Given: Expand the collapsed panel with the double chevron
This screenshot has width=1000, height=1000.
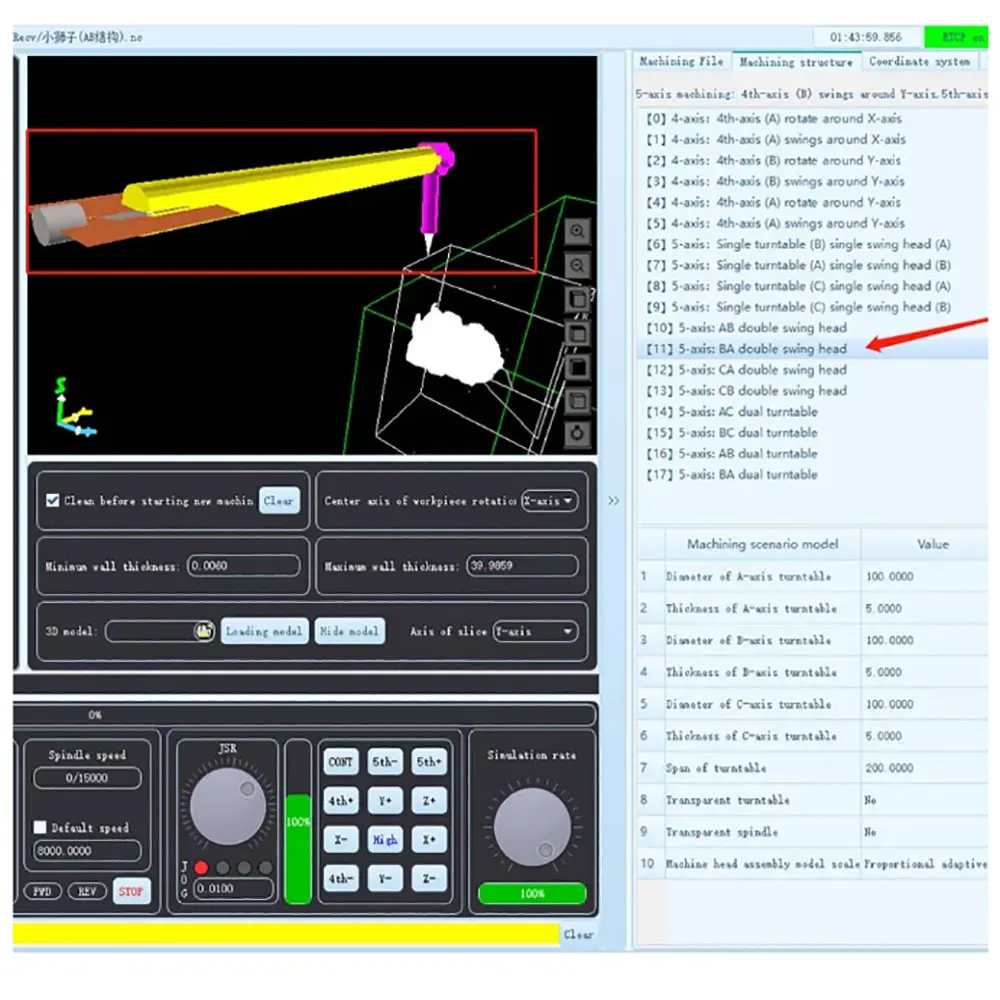Looking at the screenshot, I should (x=613, y=501).
